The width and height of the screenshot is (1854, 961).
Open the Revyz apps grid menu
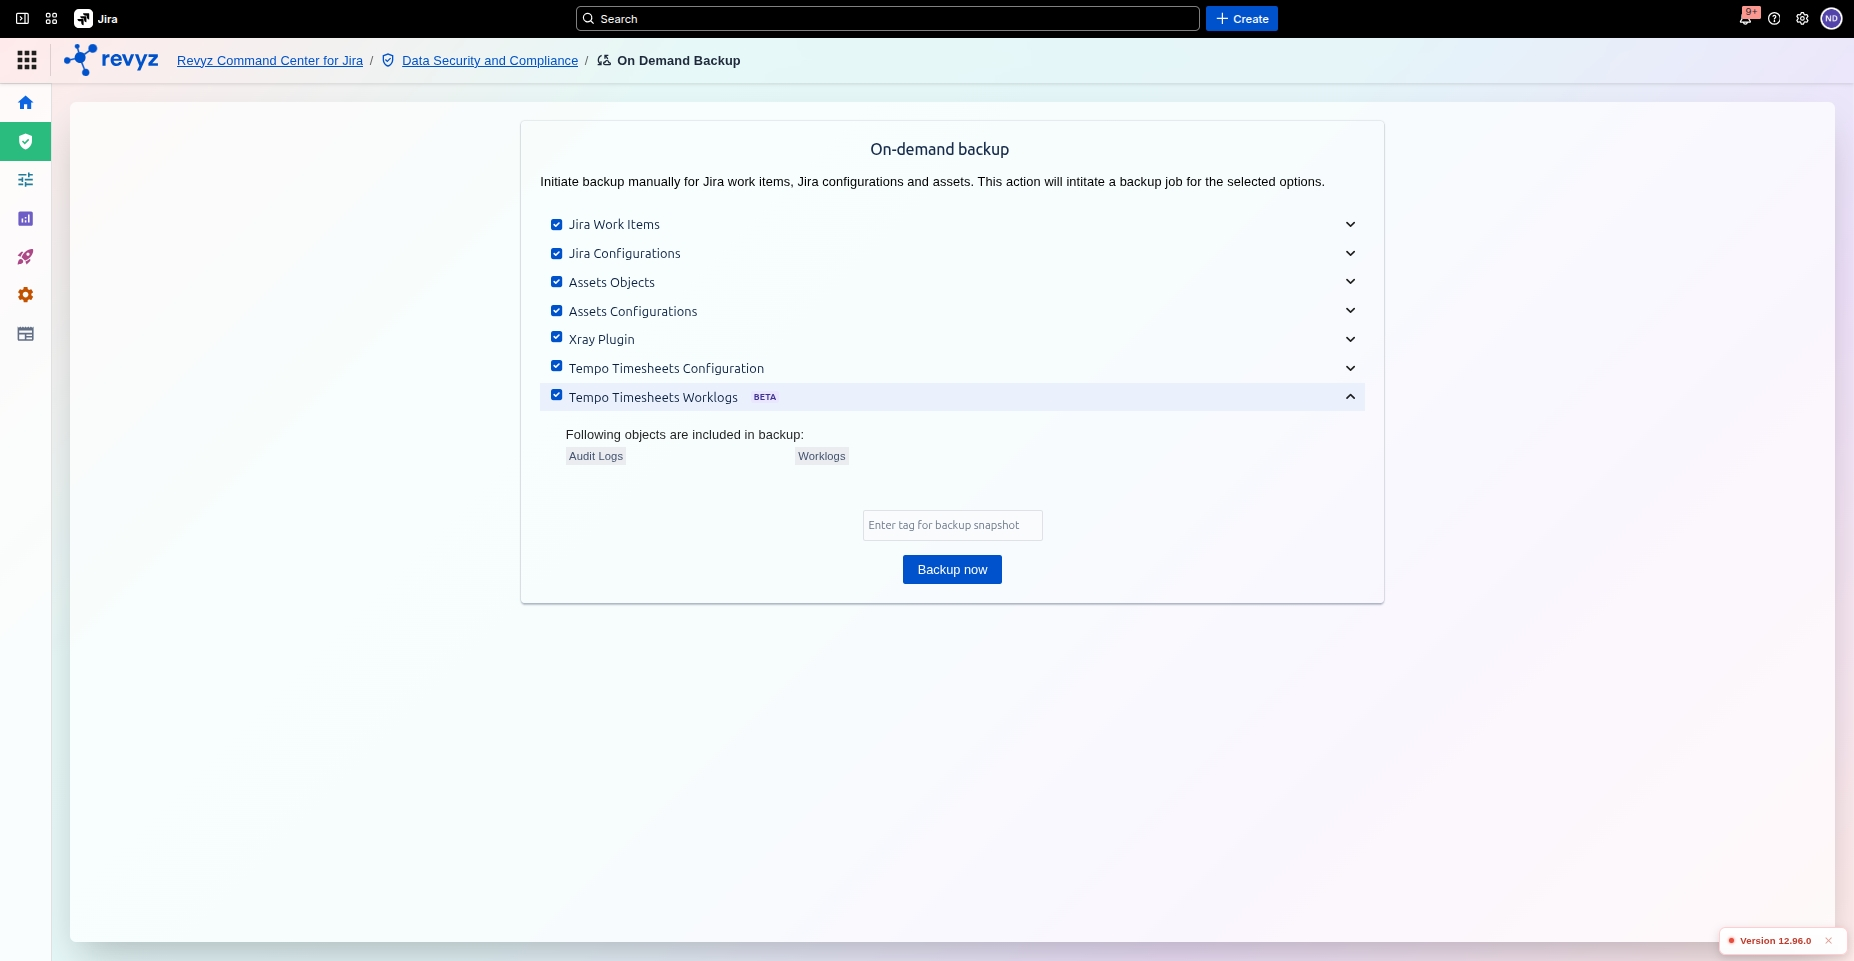pos(27,61)
